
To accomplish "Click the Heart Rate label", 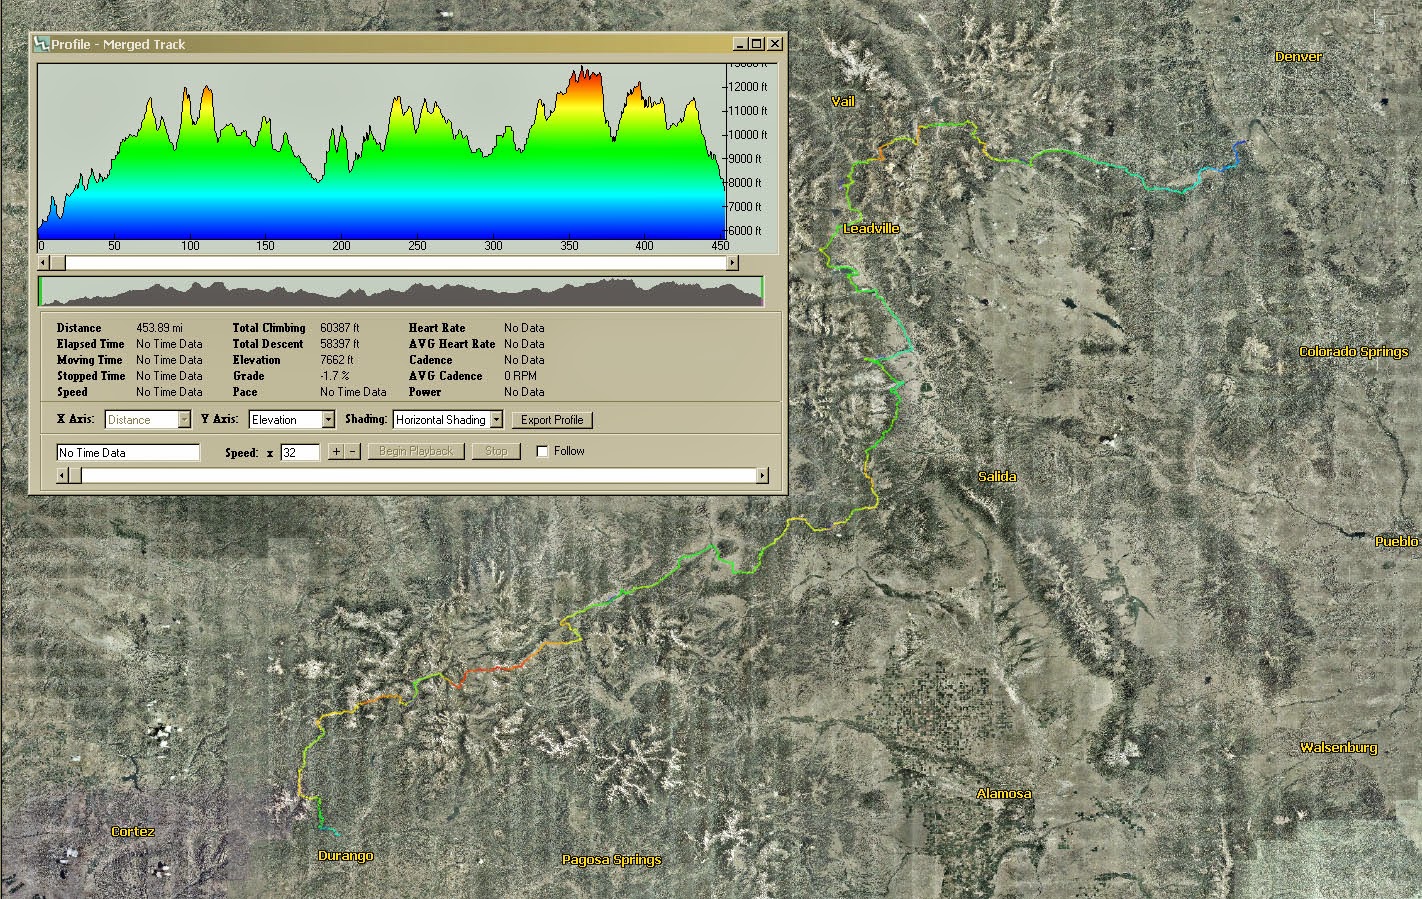I will pyautogui.click(x=437, y=328).
